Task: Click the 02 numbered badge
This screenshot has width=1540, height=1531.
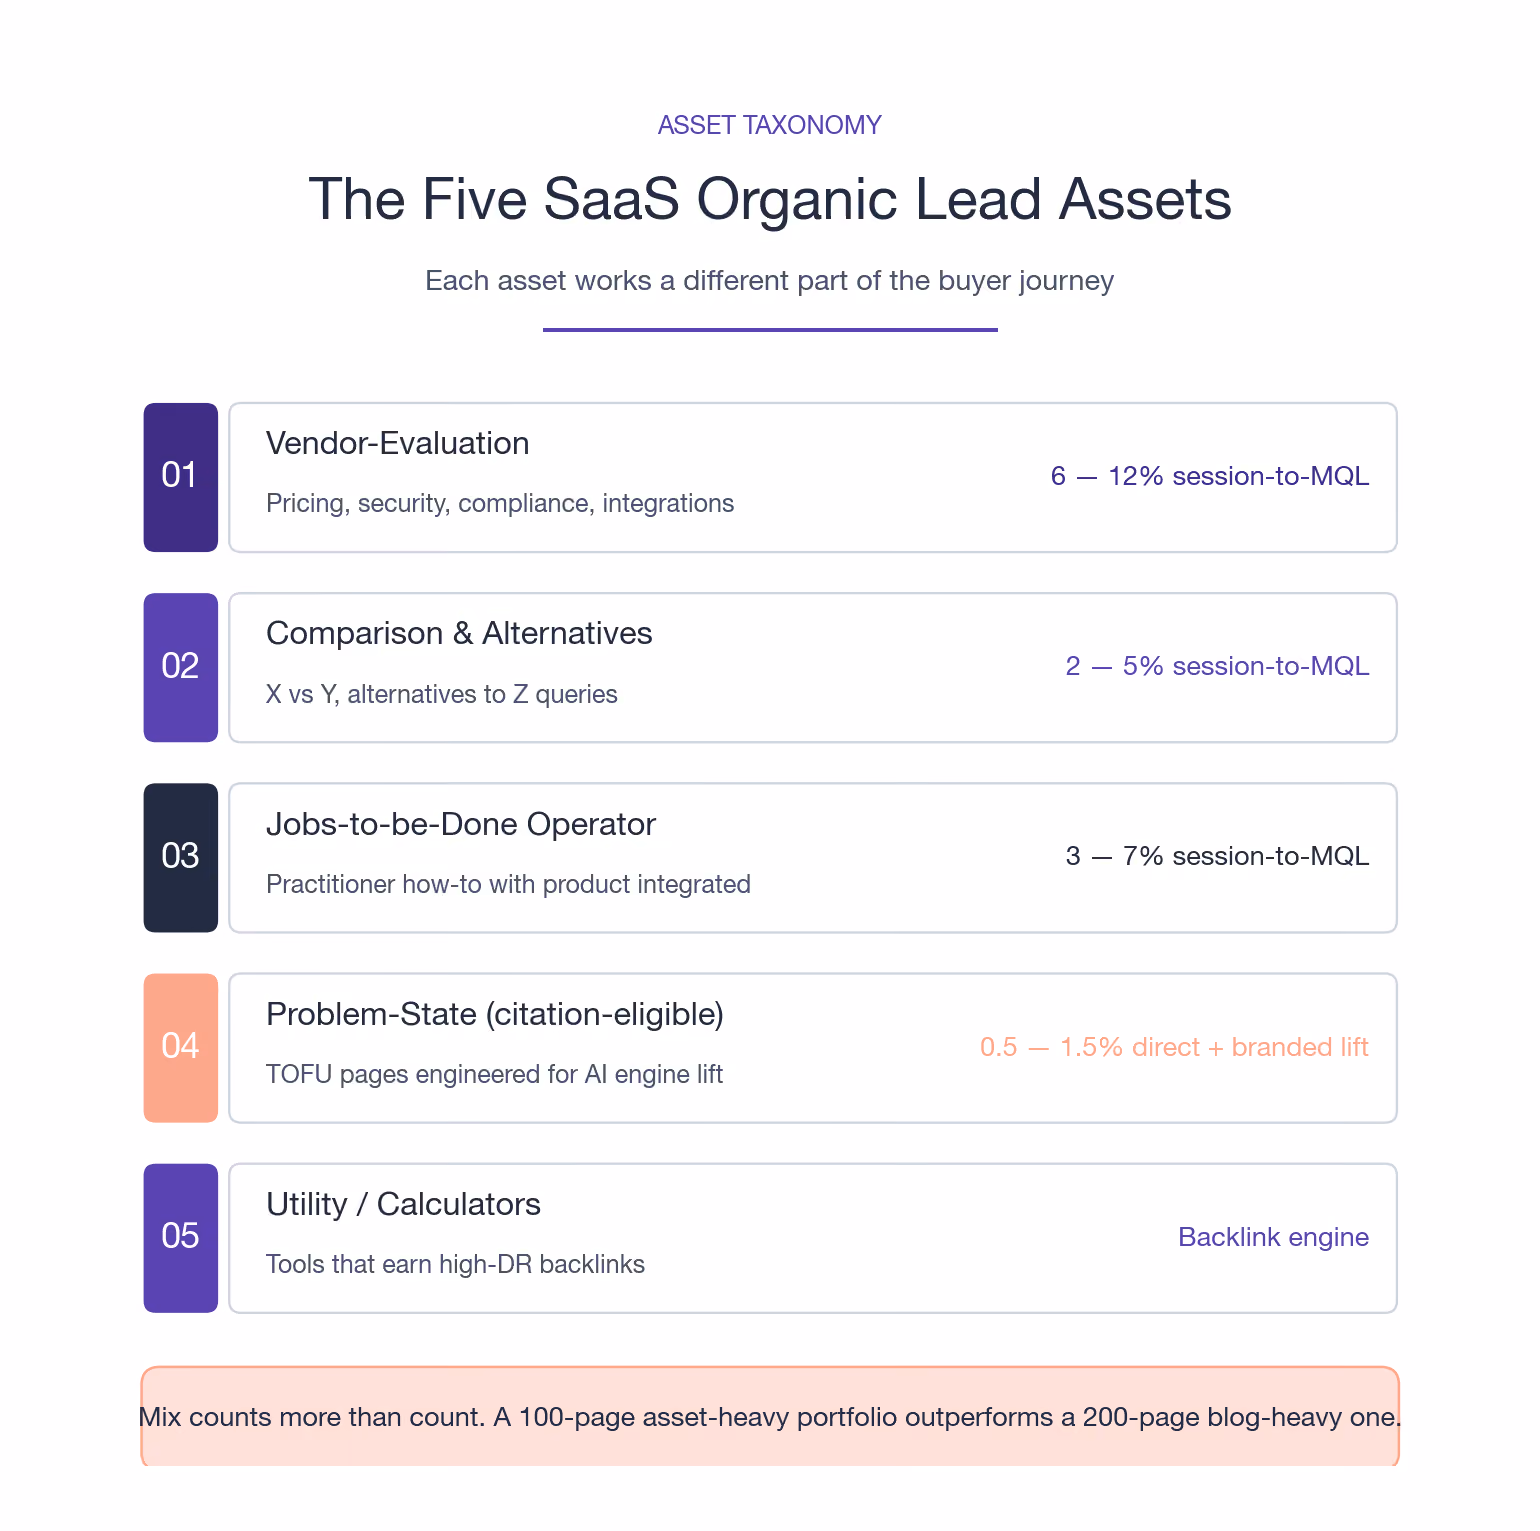Action: 181,667
